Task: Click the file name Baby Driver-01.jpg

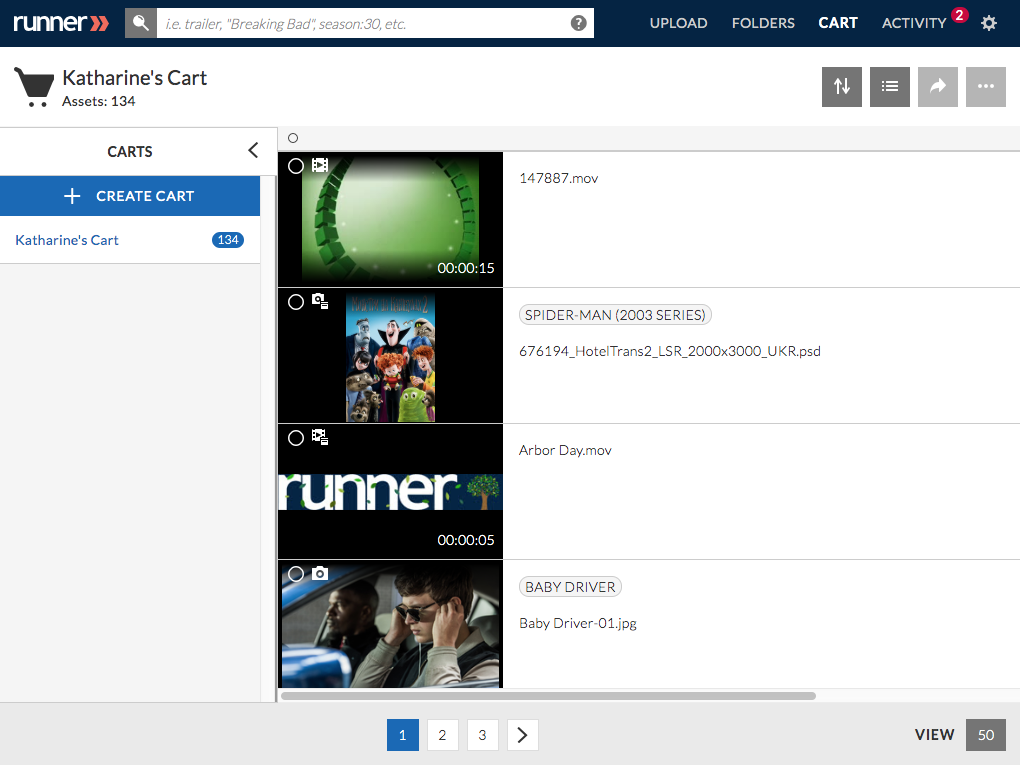Action: tap(578, 623)
